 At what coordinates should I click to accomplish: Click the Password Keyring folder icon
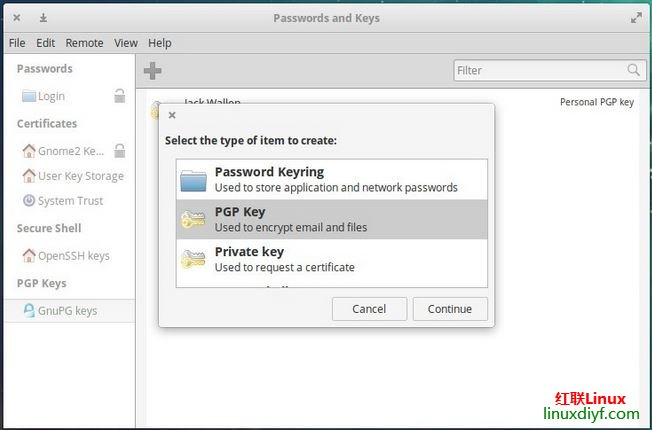coord(193,180)
